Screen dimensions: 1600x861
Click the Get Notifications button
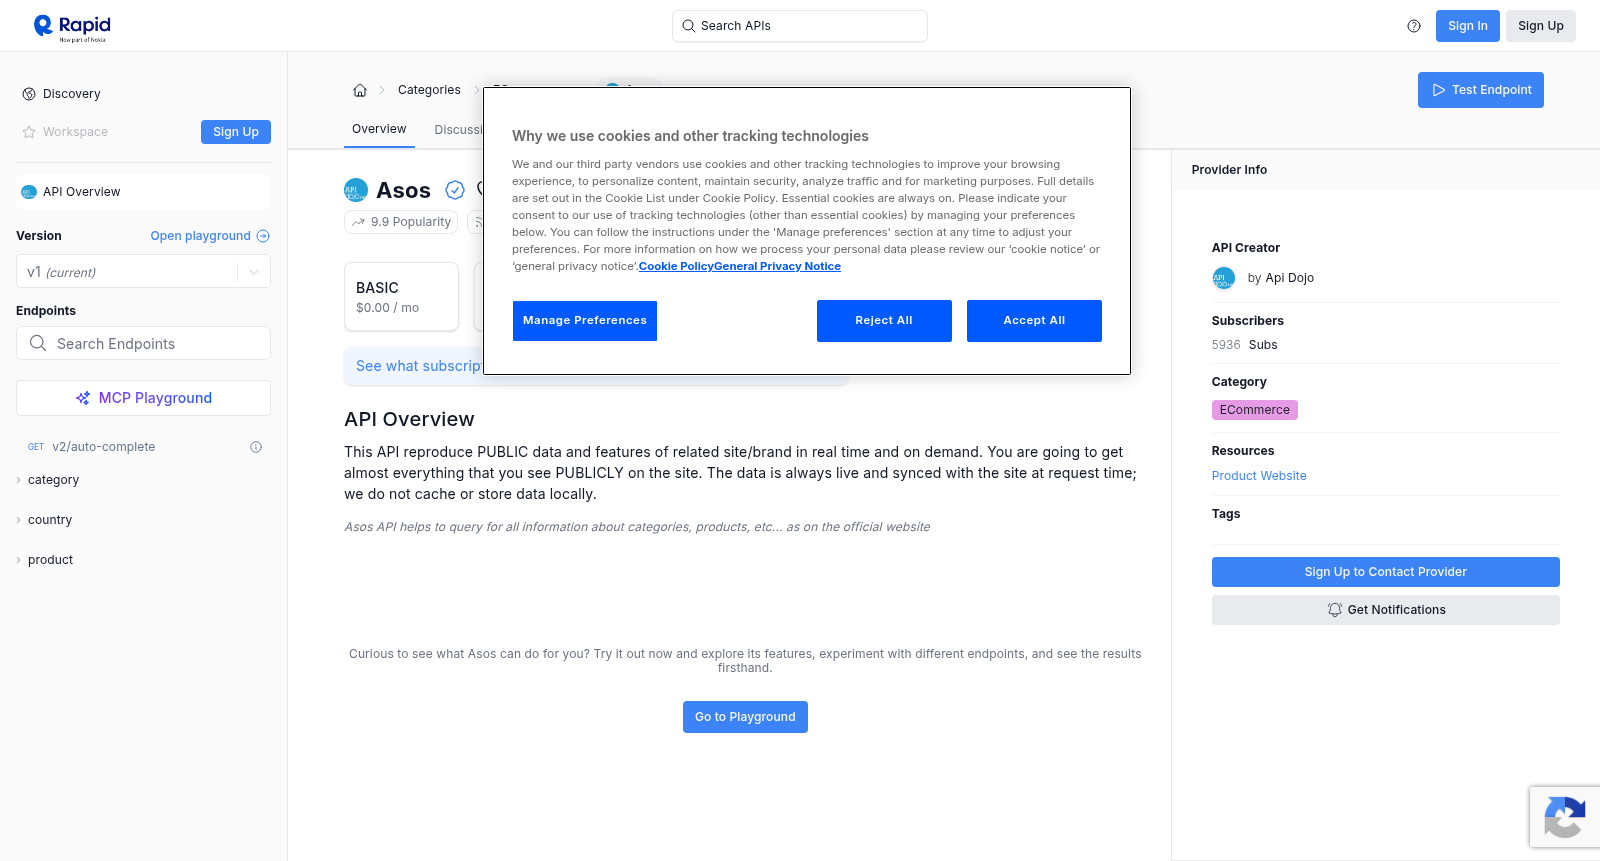click(1386, 610)
